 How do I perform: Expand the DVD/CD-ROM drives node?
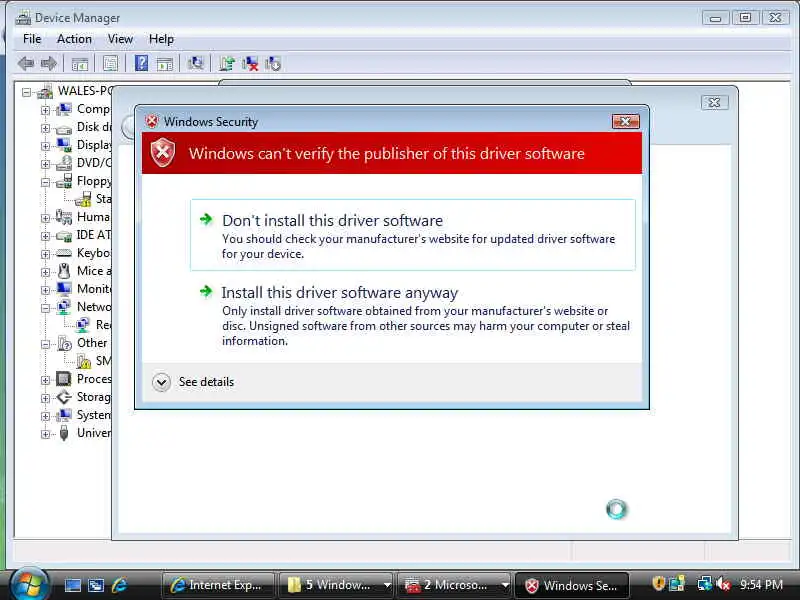pos(45,164)
